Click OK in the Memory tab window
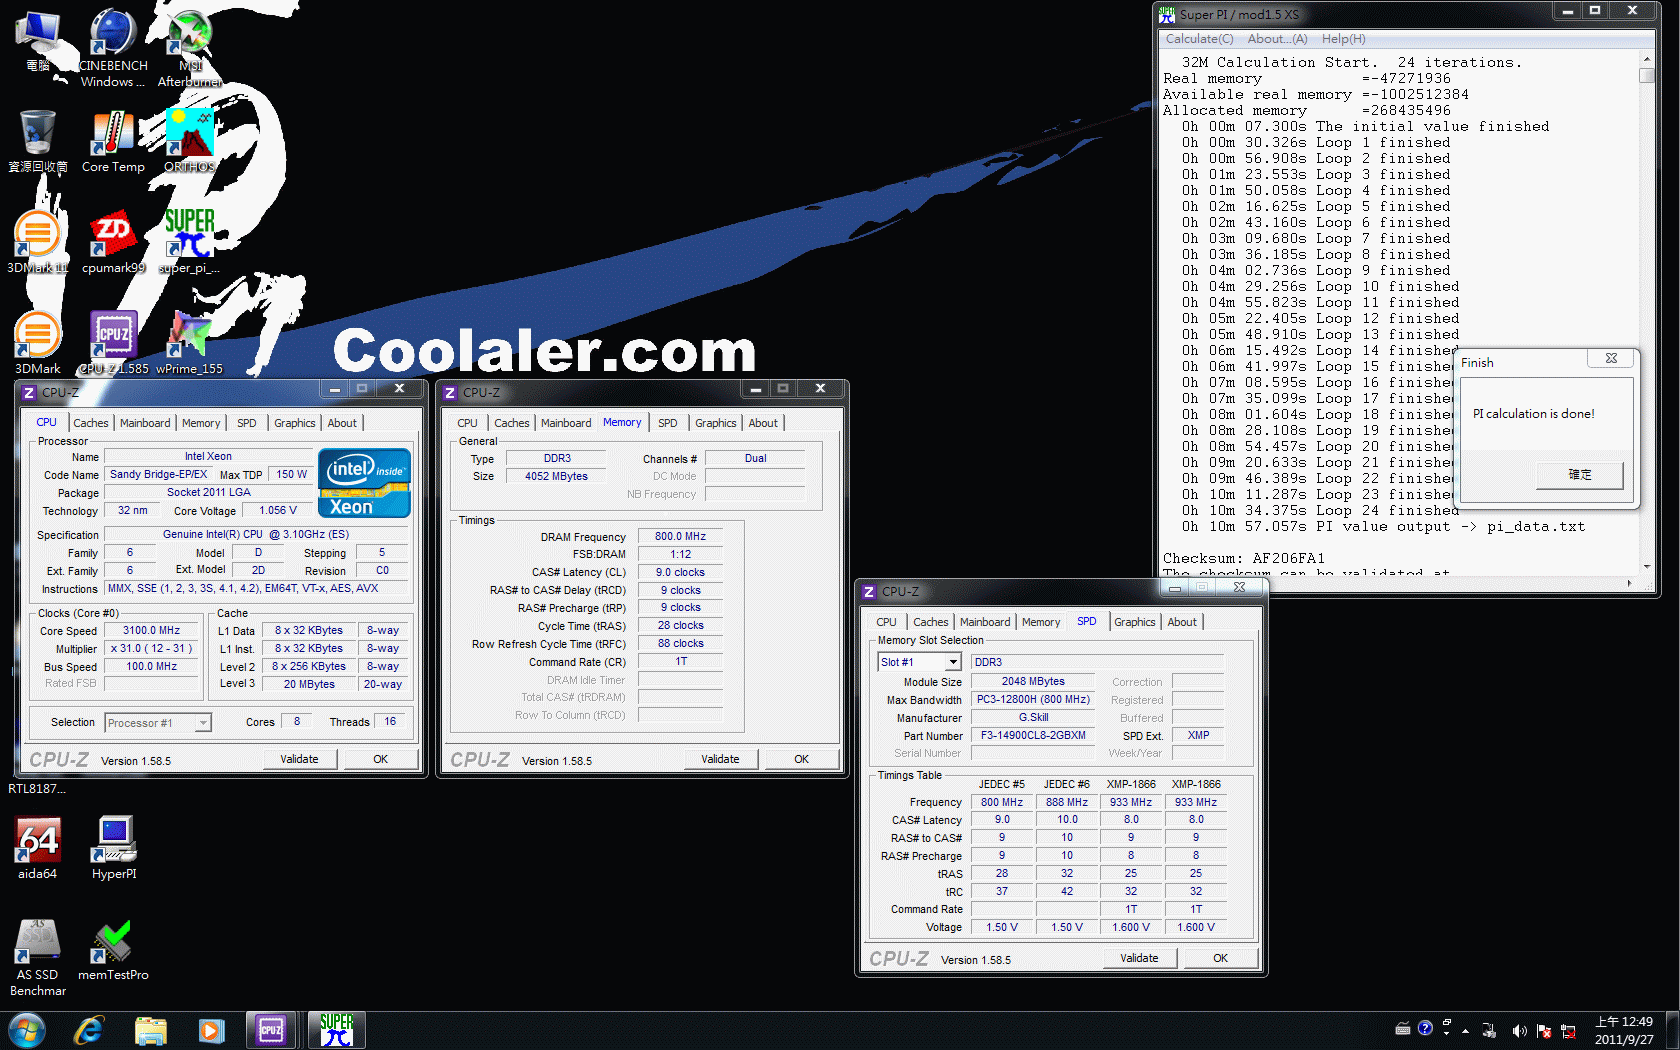Screen dimensions: 1680x1050 tap(801, 759)
